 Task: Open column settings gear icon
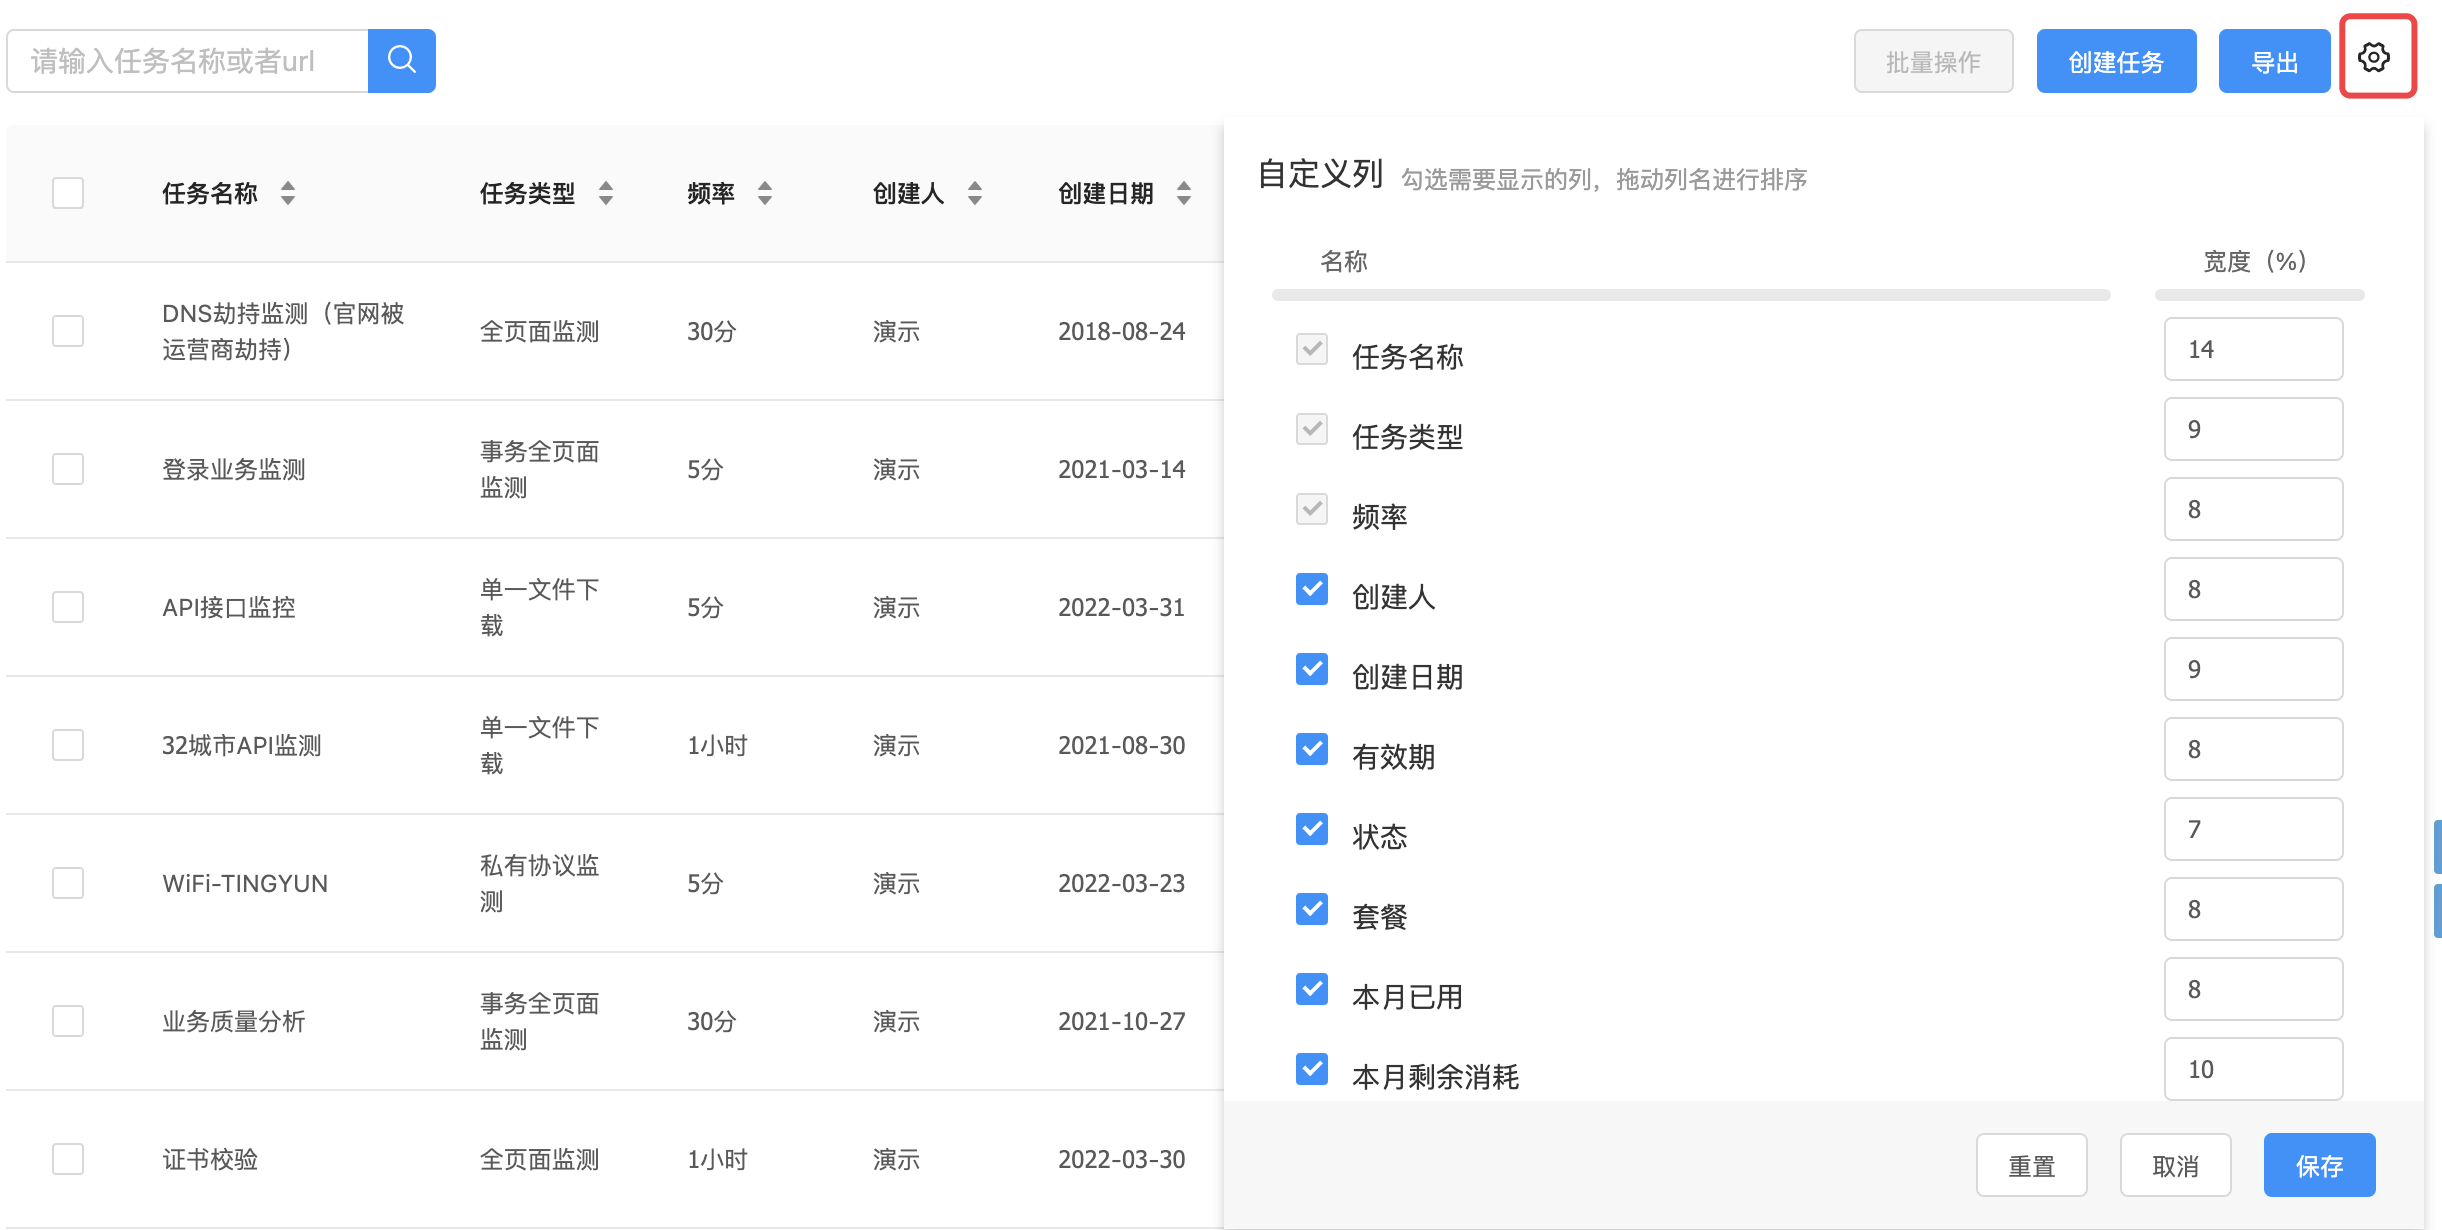[x=2375, y=57]
